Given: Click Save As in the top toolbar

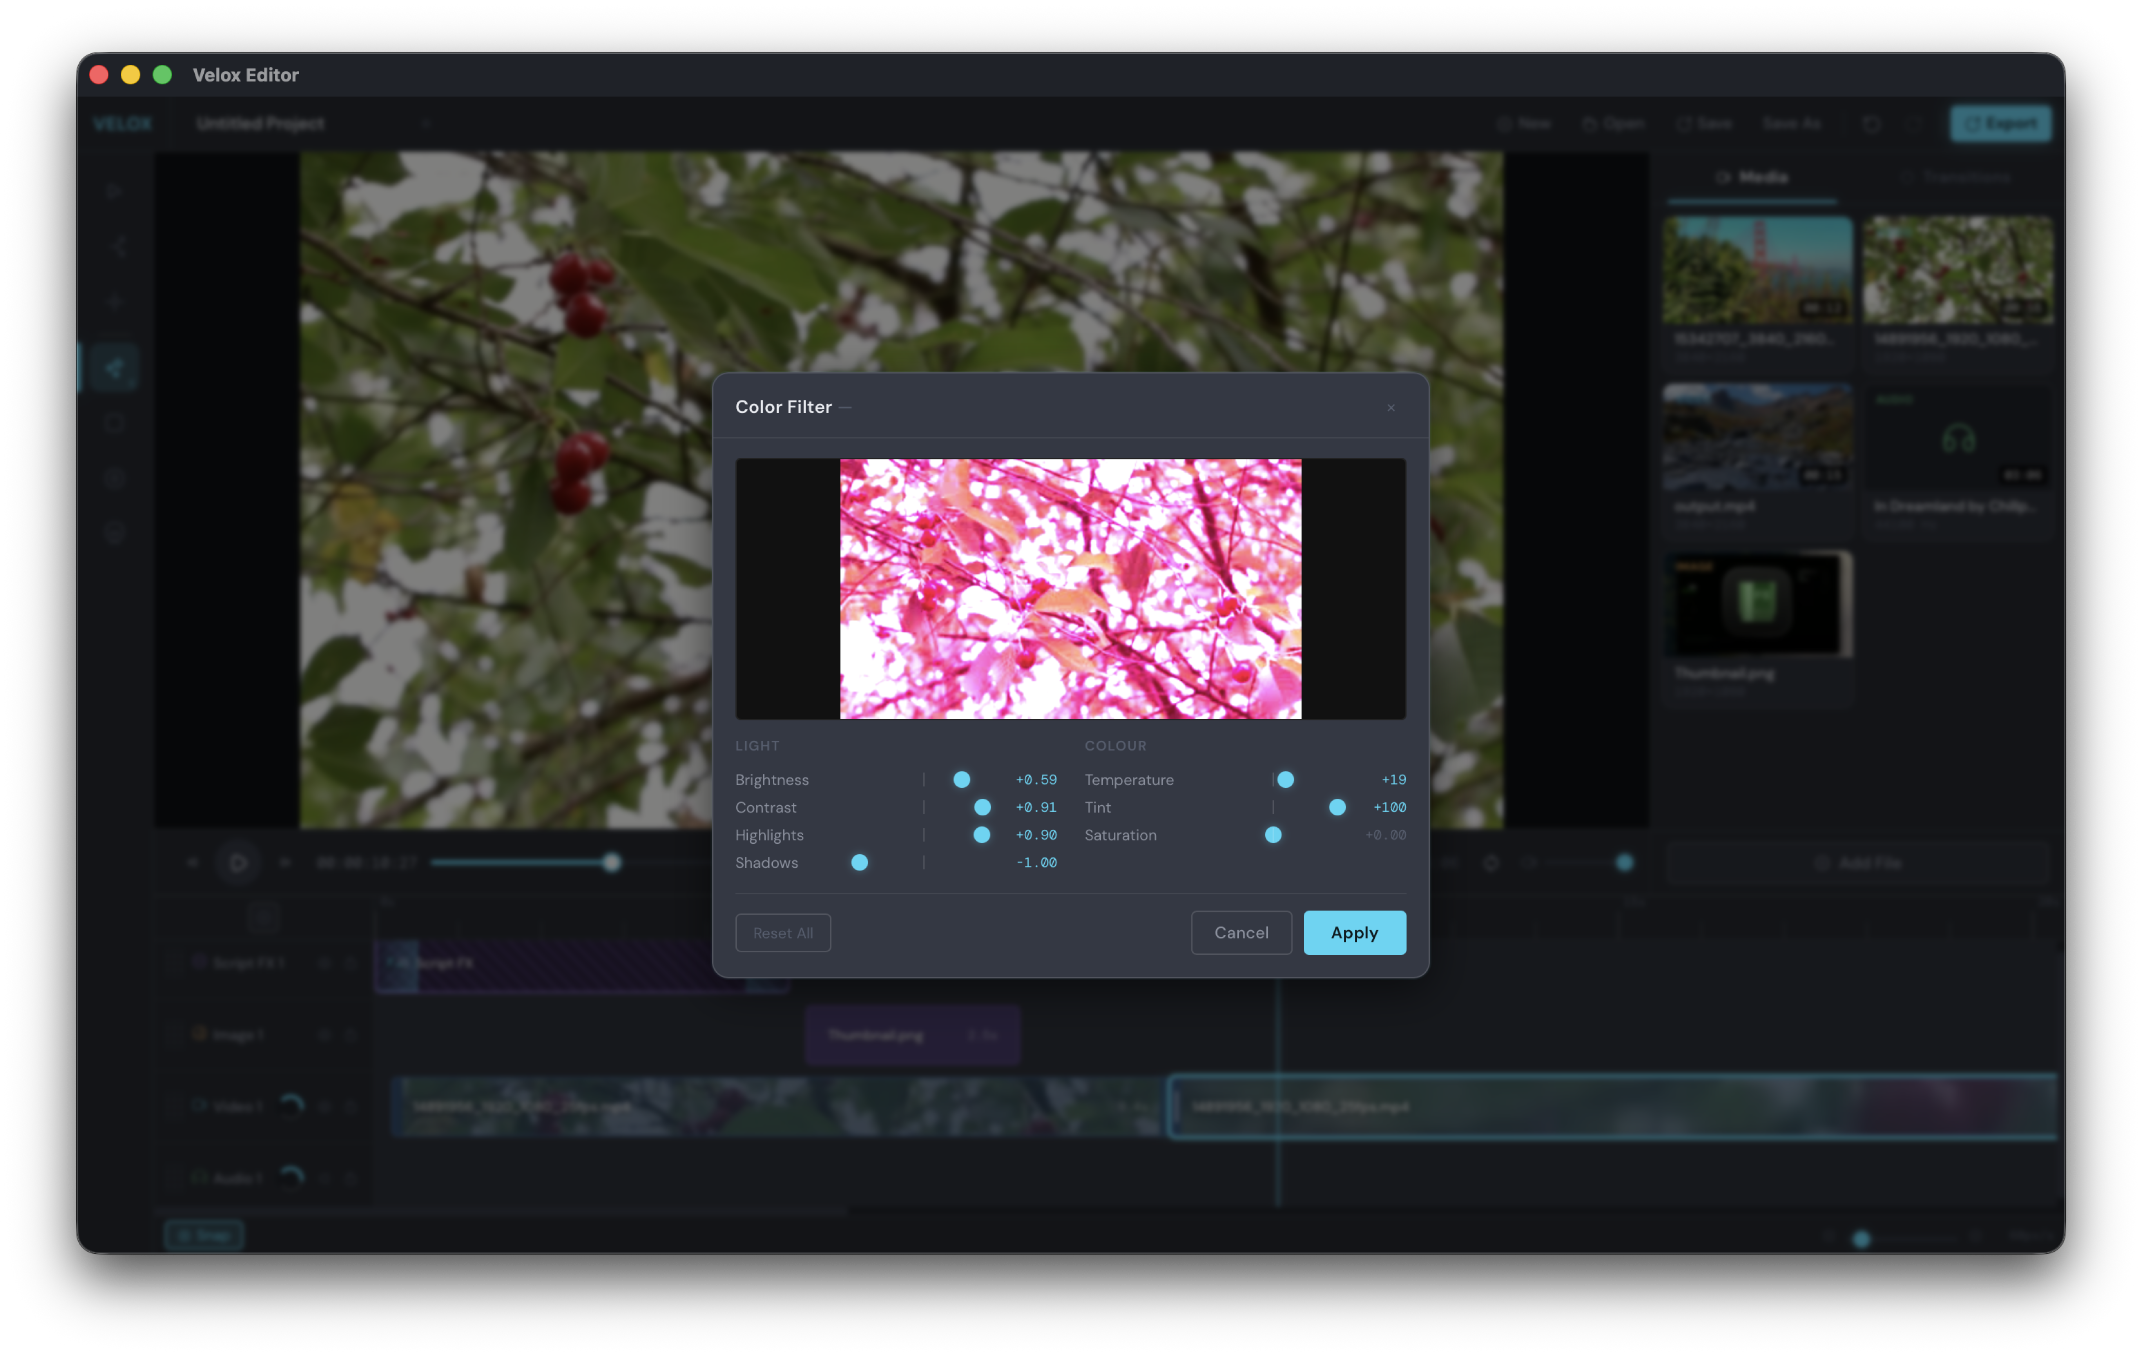Looking at the screenshot, I should point(1791,124).
